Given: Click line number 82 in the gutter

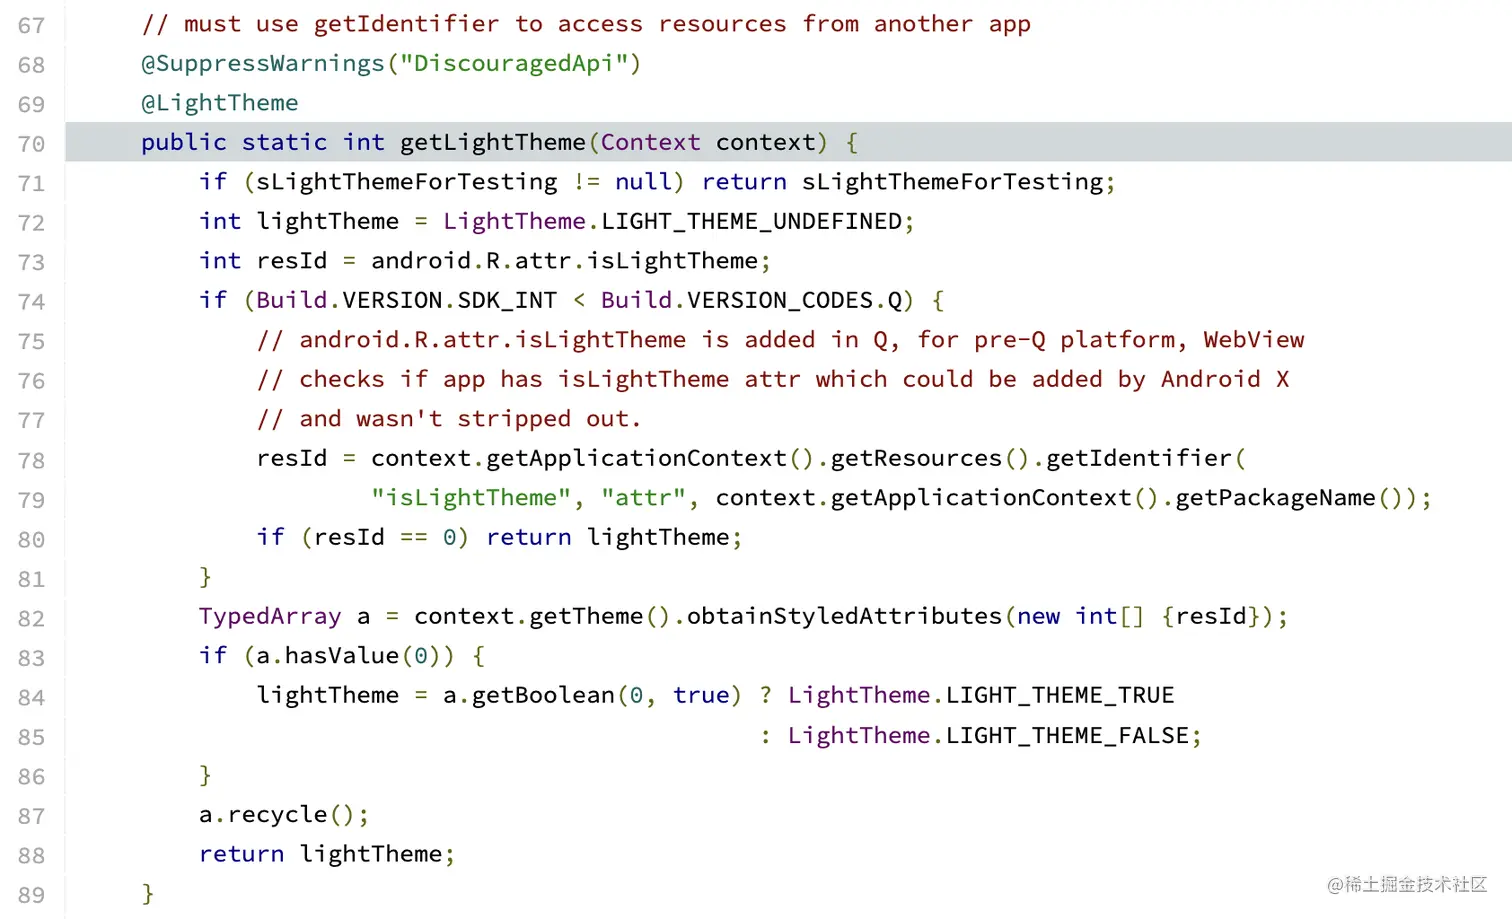Looking at the screenshot, I should click(x=31, y=619).
